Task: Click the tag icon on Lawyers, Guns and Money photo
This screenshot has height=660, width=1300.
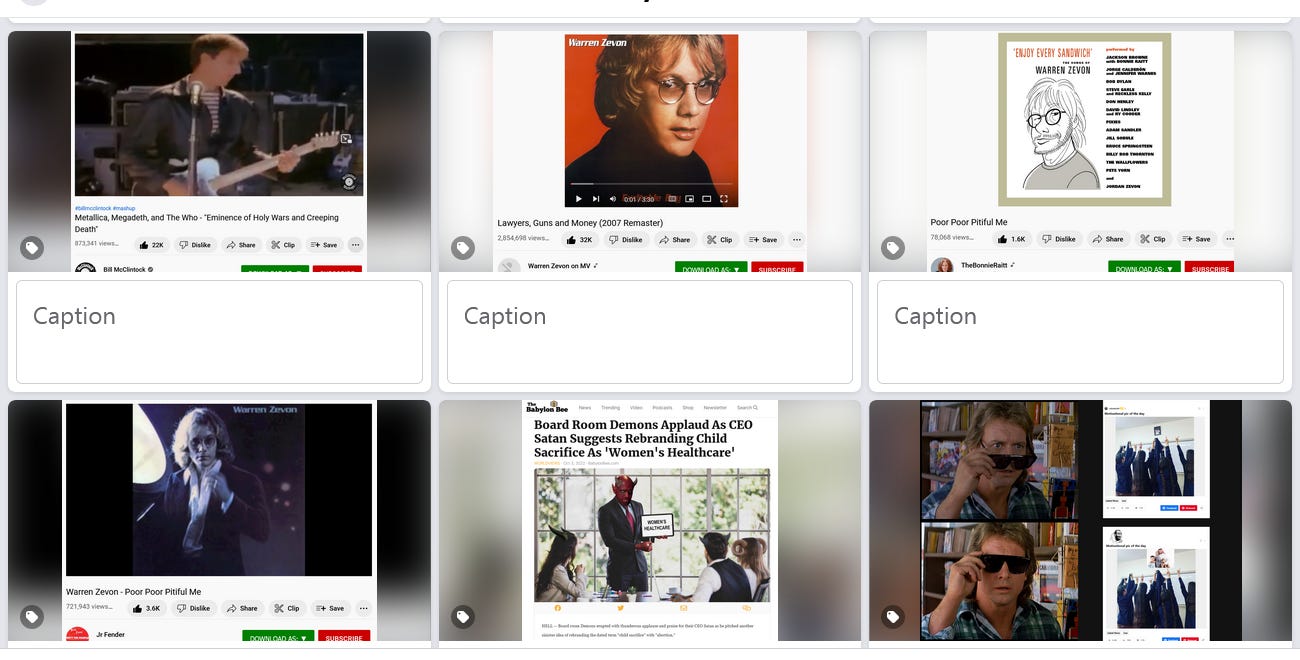Action: click(x=463, y=248)
